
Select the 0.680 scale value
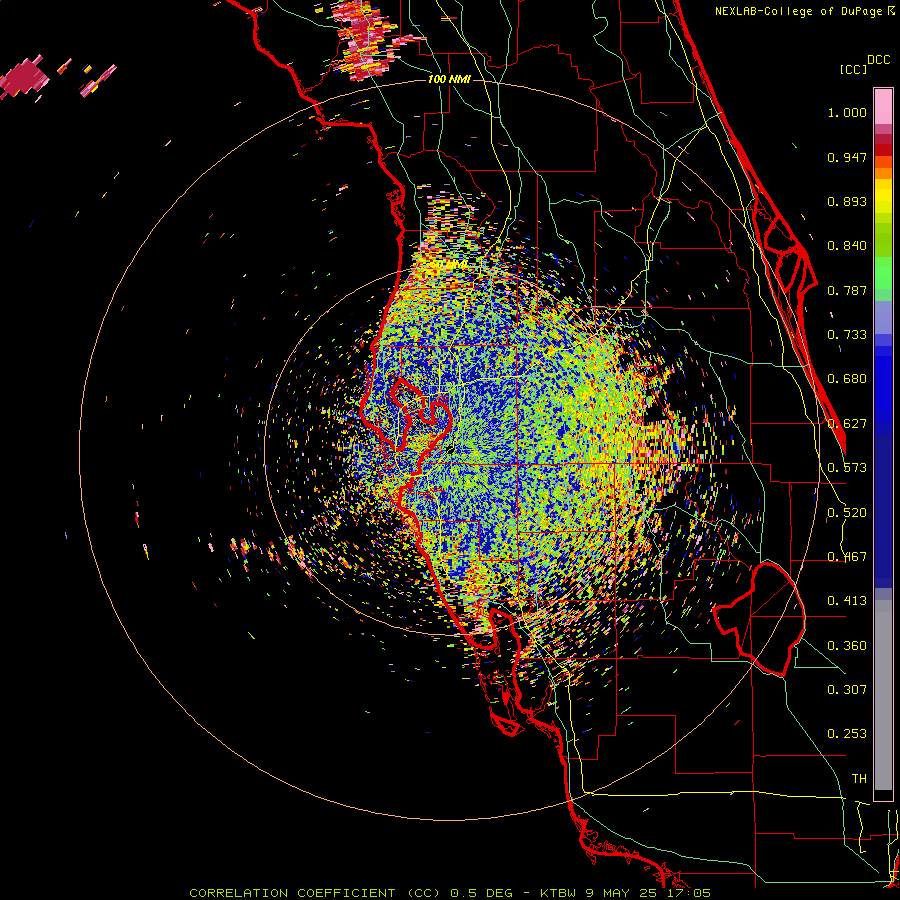847,379
